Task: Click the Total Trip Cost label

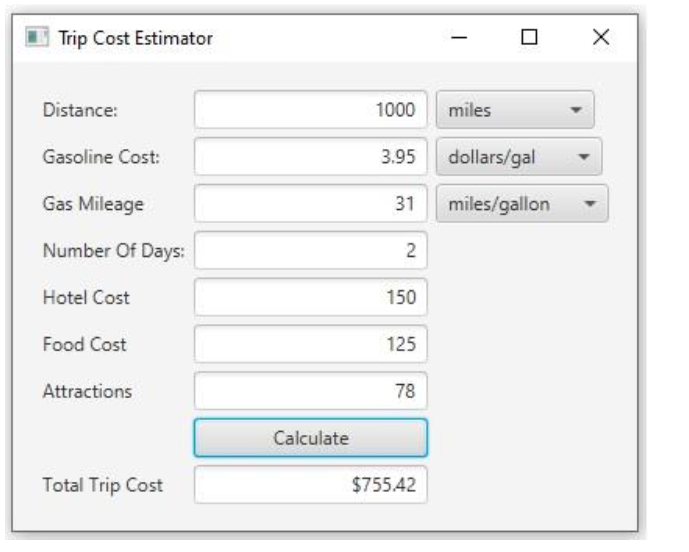Action: [103, 485]
